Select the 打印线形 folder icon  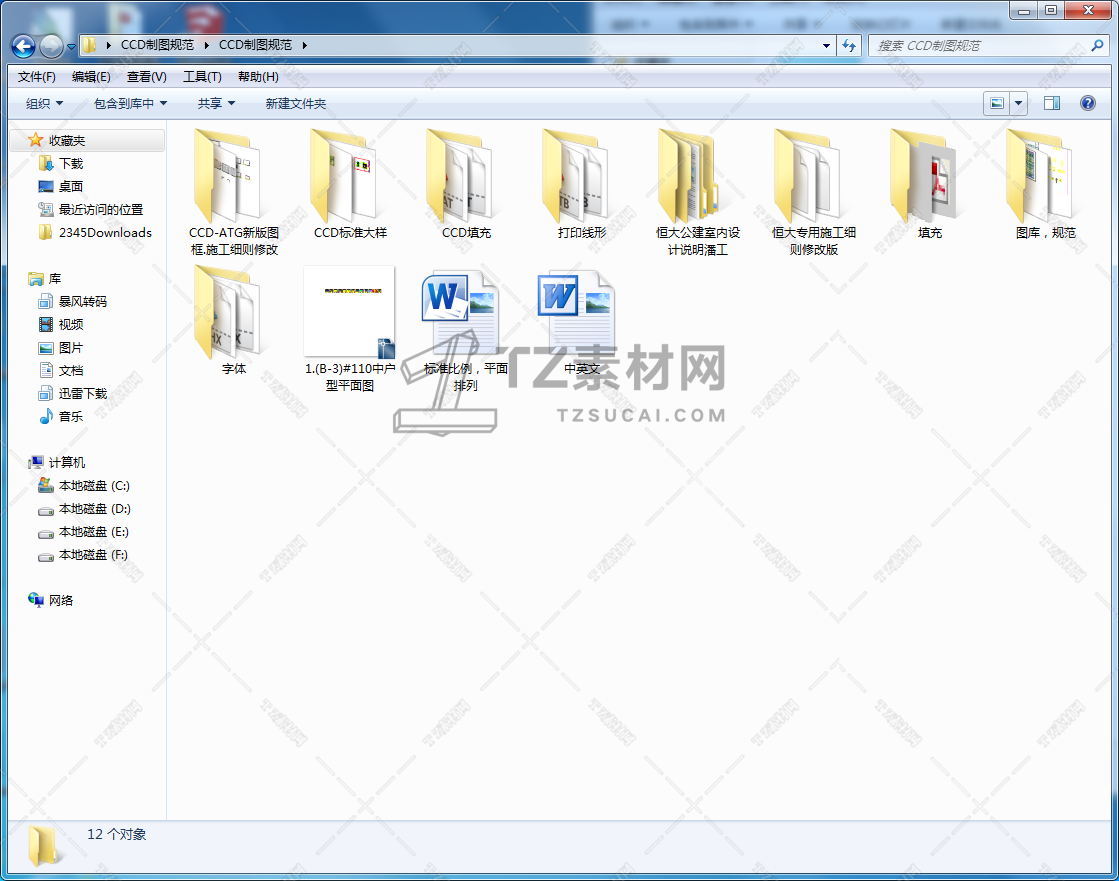coord(576,175)
